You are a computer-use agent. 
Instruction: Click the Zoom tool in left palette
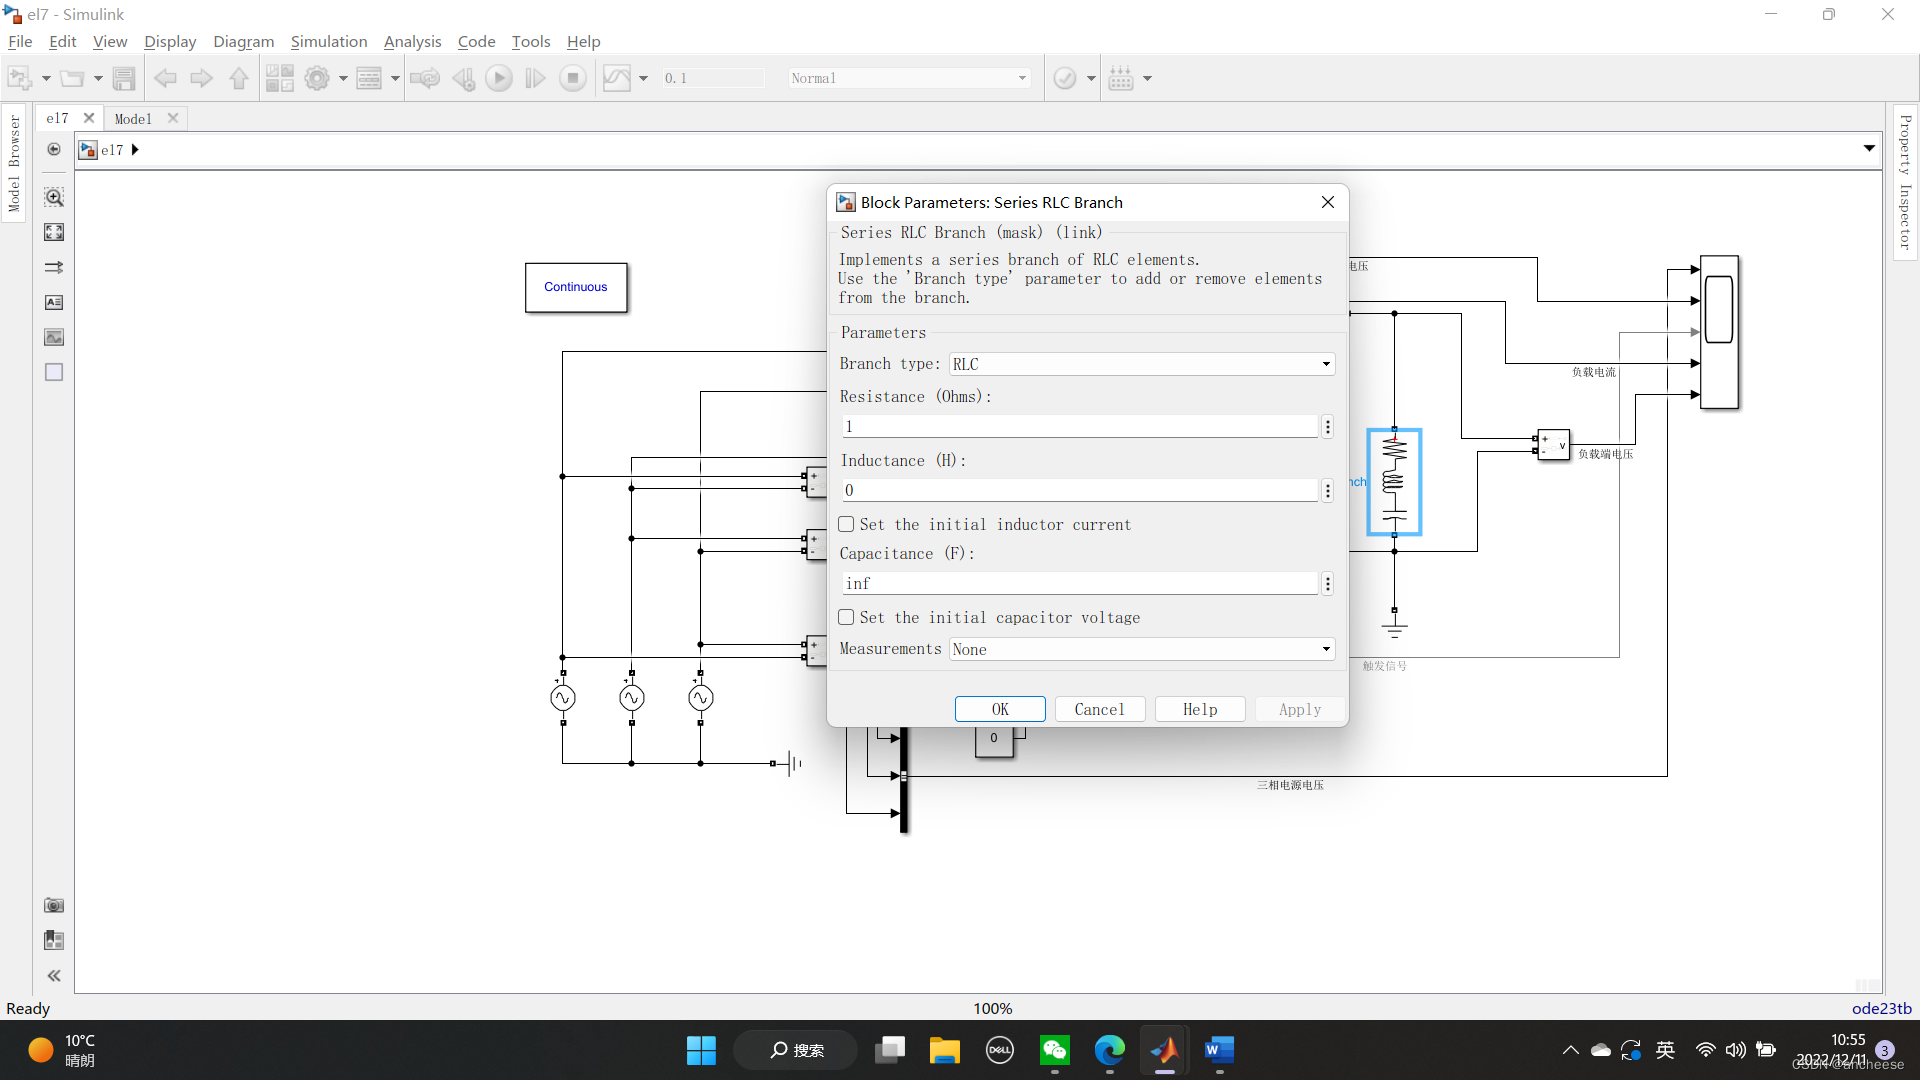(x=54, y=197)
